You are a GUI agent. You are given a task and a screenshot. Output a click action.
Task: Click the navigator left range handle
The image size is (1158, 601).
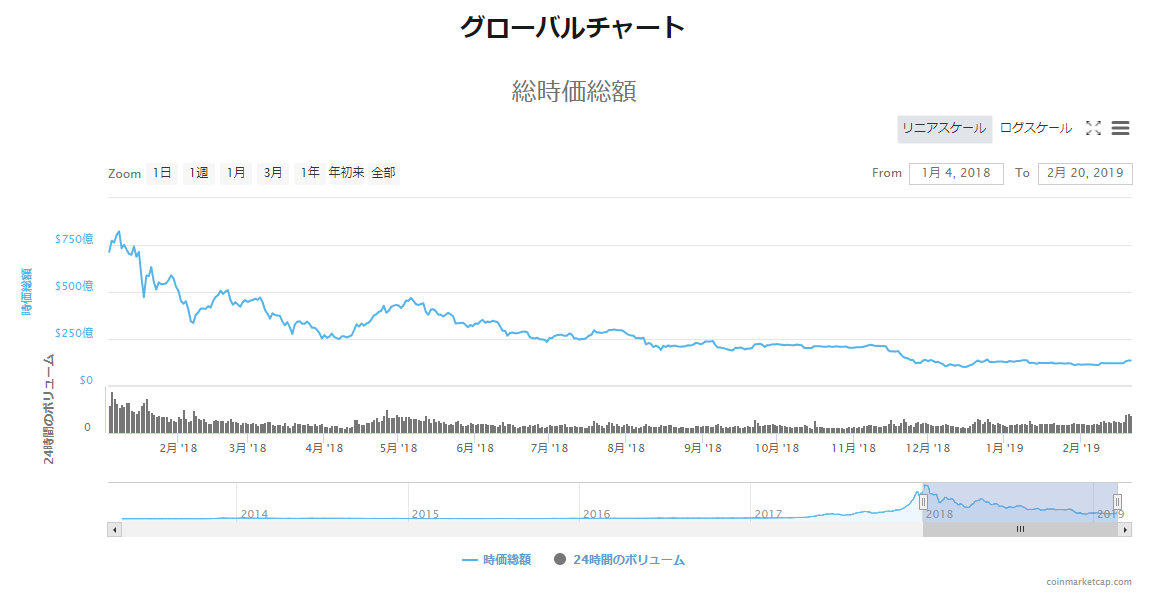pos(923,502)
